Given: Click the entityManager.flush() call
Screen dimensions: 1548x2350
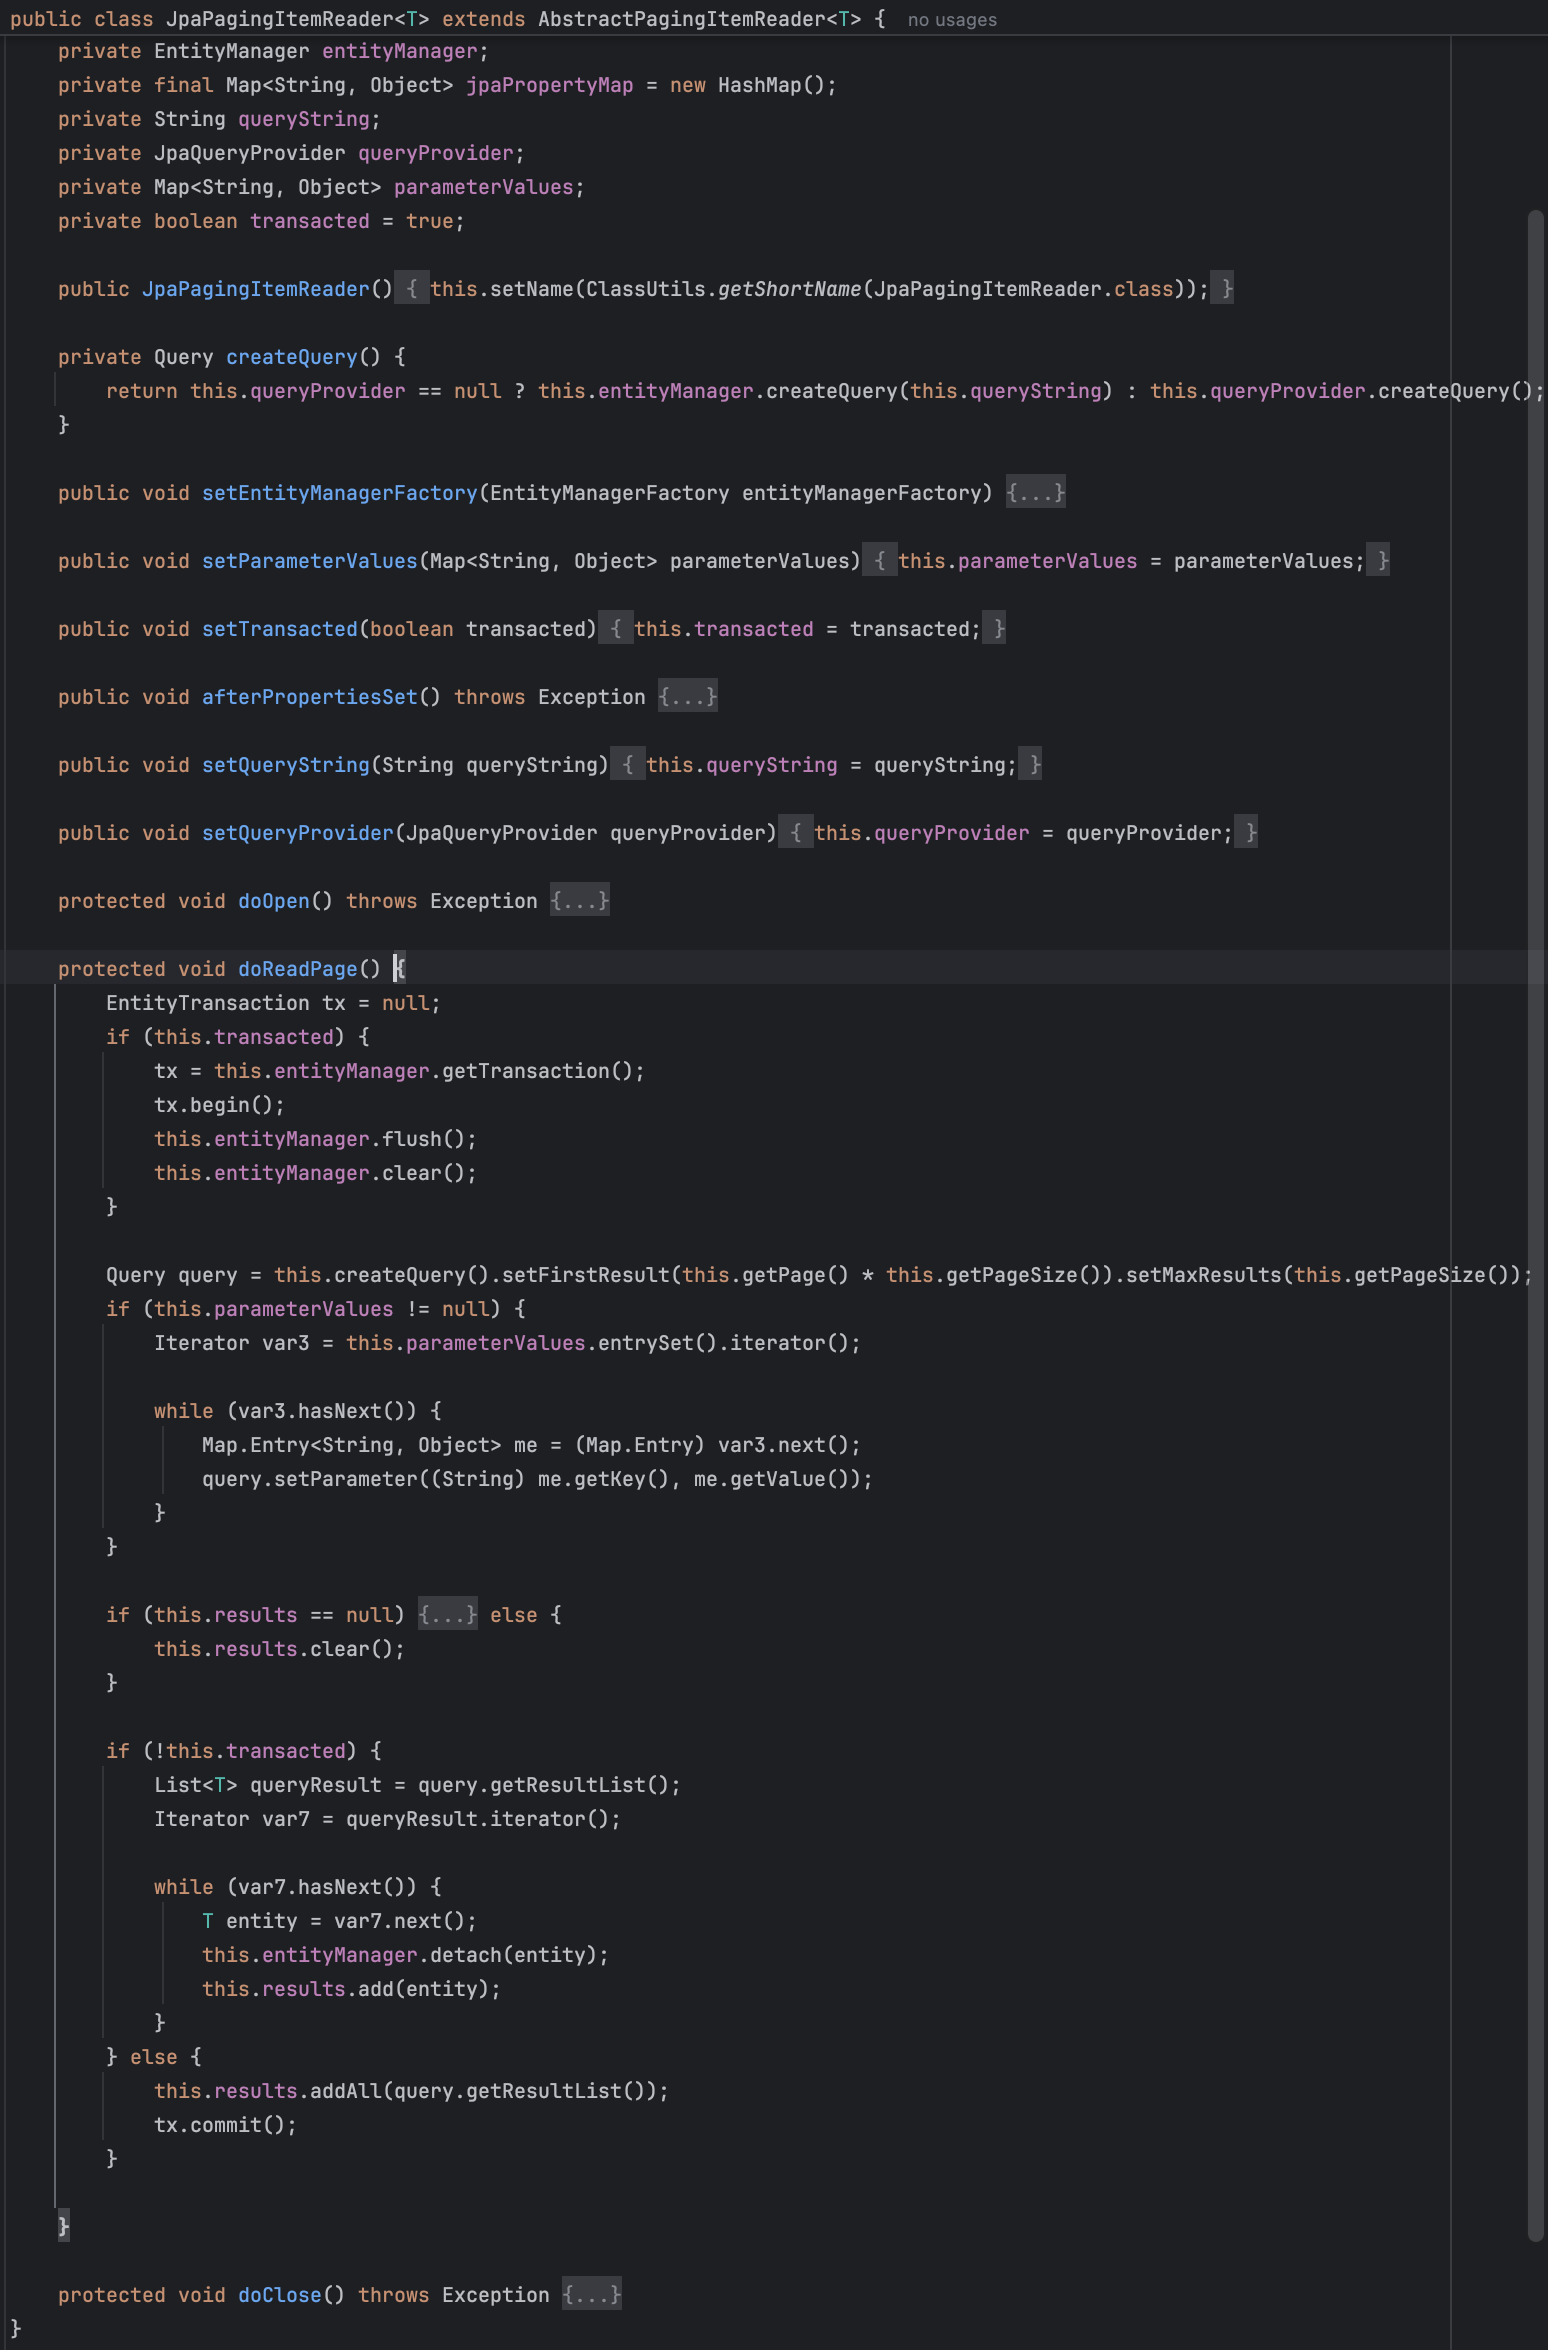Looking at the screenshot, I should (315, 1139).
